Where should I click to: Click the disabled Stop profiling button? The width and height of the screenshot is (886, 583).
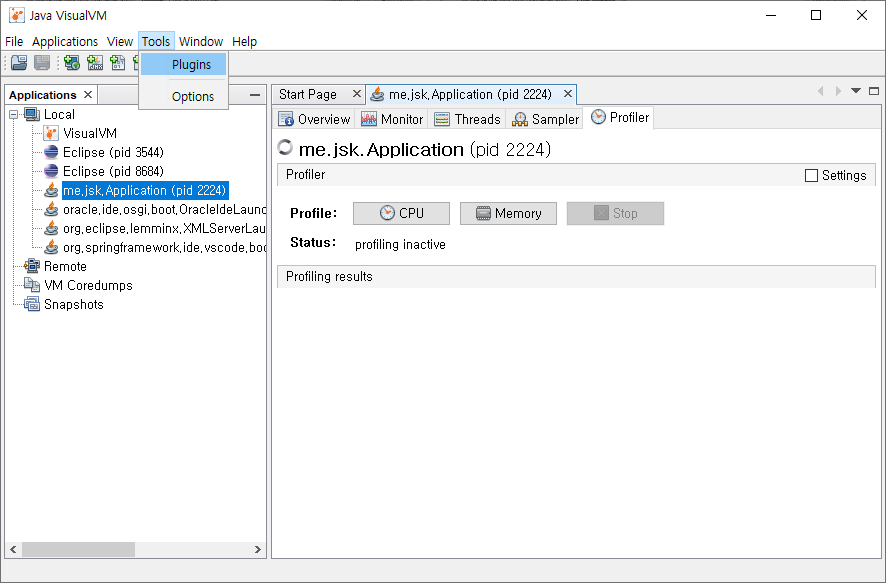pyautogui.click(x=615, y=214)
